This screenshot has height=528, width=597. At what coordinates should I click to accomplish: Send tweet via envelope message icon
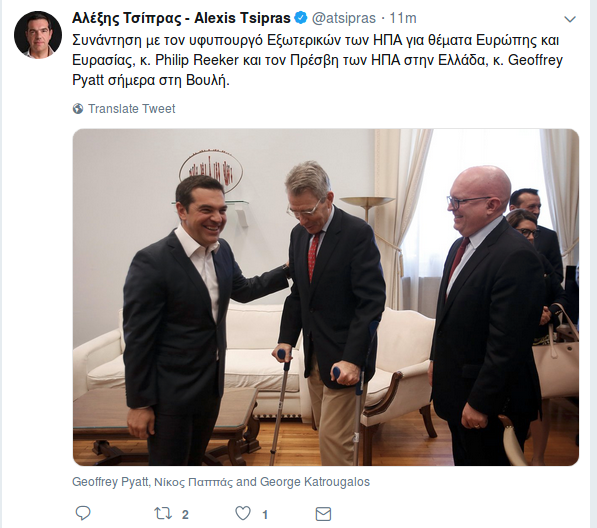coord(323,514)
